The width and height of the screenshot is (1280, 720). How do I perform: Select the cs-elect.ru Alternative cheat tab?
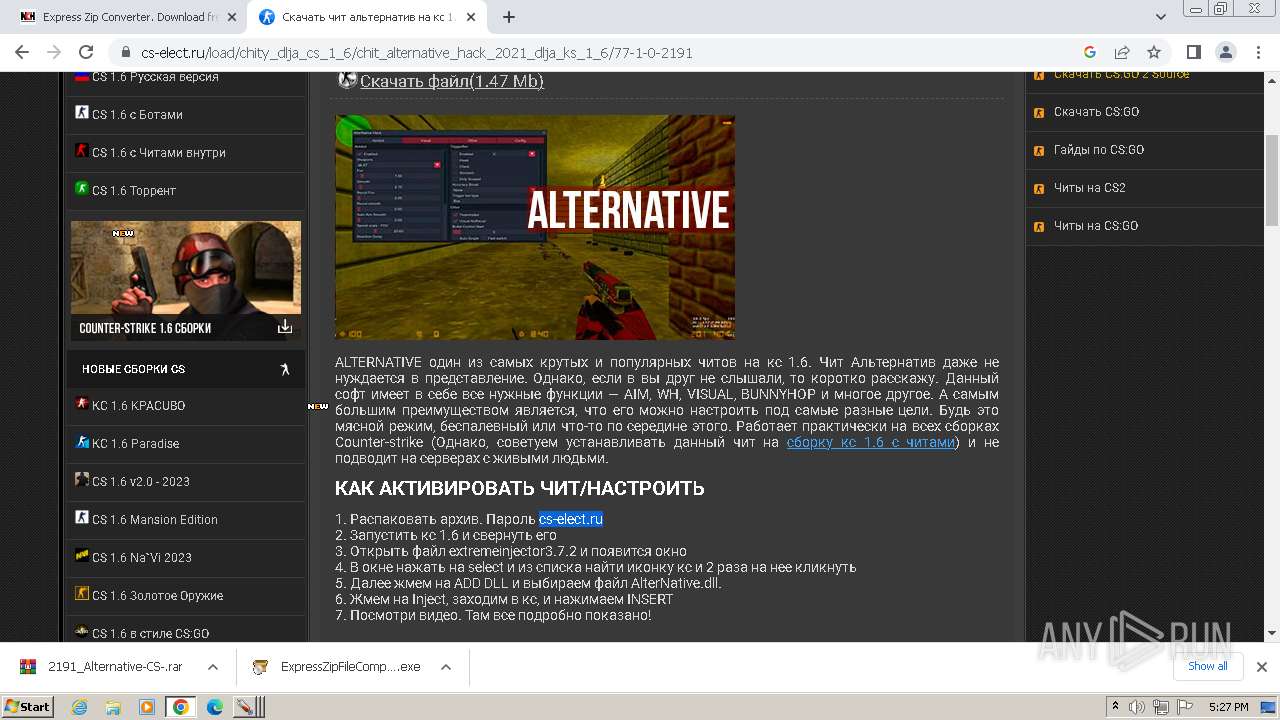367,17
